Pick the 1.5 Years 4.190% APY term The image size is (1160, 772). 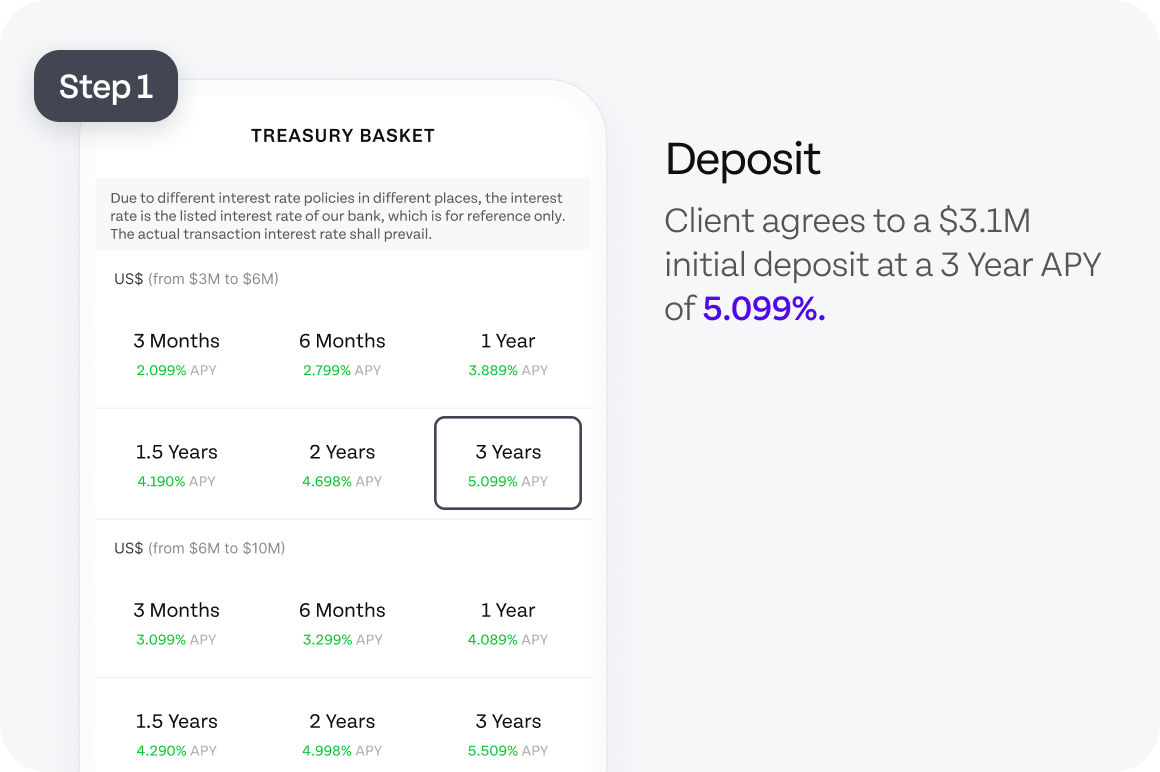(x=176, y=465)
